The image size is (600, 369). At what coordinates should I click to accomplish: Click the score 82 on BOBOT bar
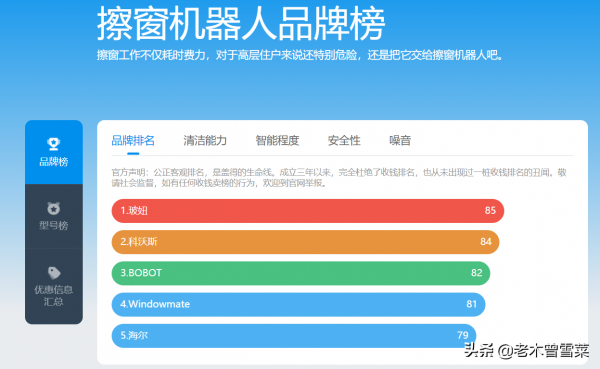[x=476, y=273]
